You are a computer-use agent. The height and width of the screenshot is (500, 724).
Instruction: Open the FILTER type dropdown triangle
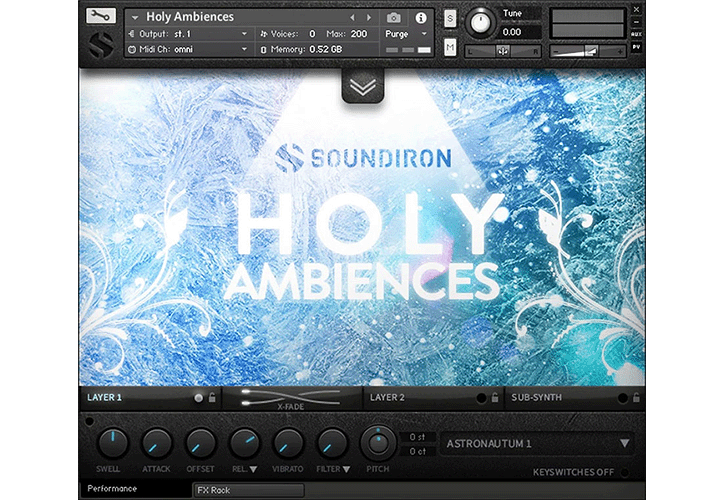click(346, 469)
